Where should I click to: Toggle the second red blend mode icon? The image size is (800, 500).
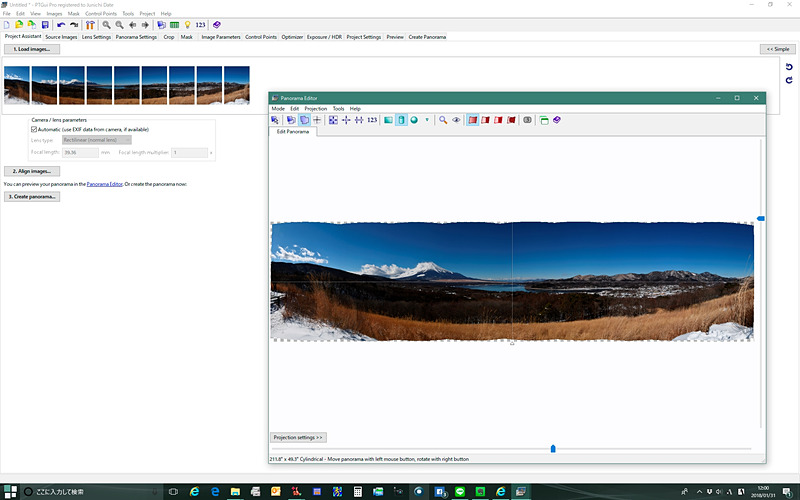(x=485, y=120)
